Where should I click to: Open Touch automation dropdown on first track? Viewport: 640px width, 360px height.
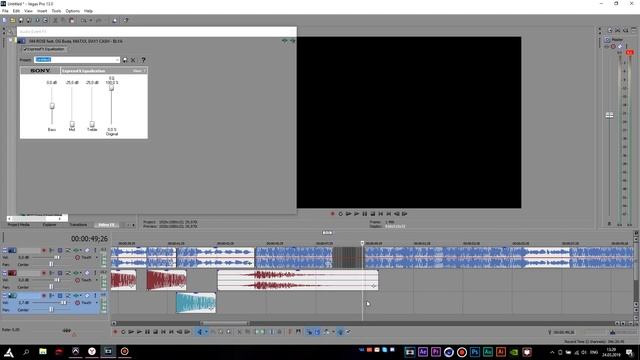pyautogui.click(x=97, y=258)
